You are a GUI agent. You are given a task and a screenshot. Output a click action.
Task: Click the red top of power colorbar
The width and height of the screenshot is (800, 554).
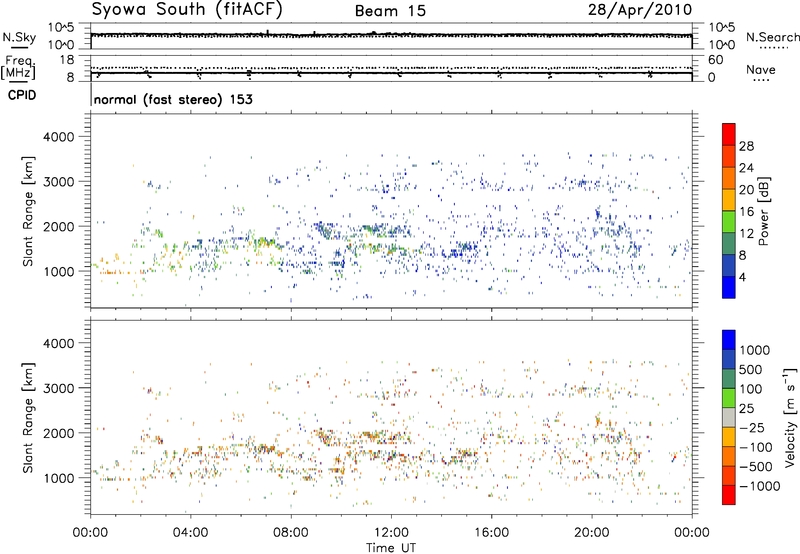729,134
